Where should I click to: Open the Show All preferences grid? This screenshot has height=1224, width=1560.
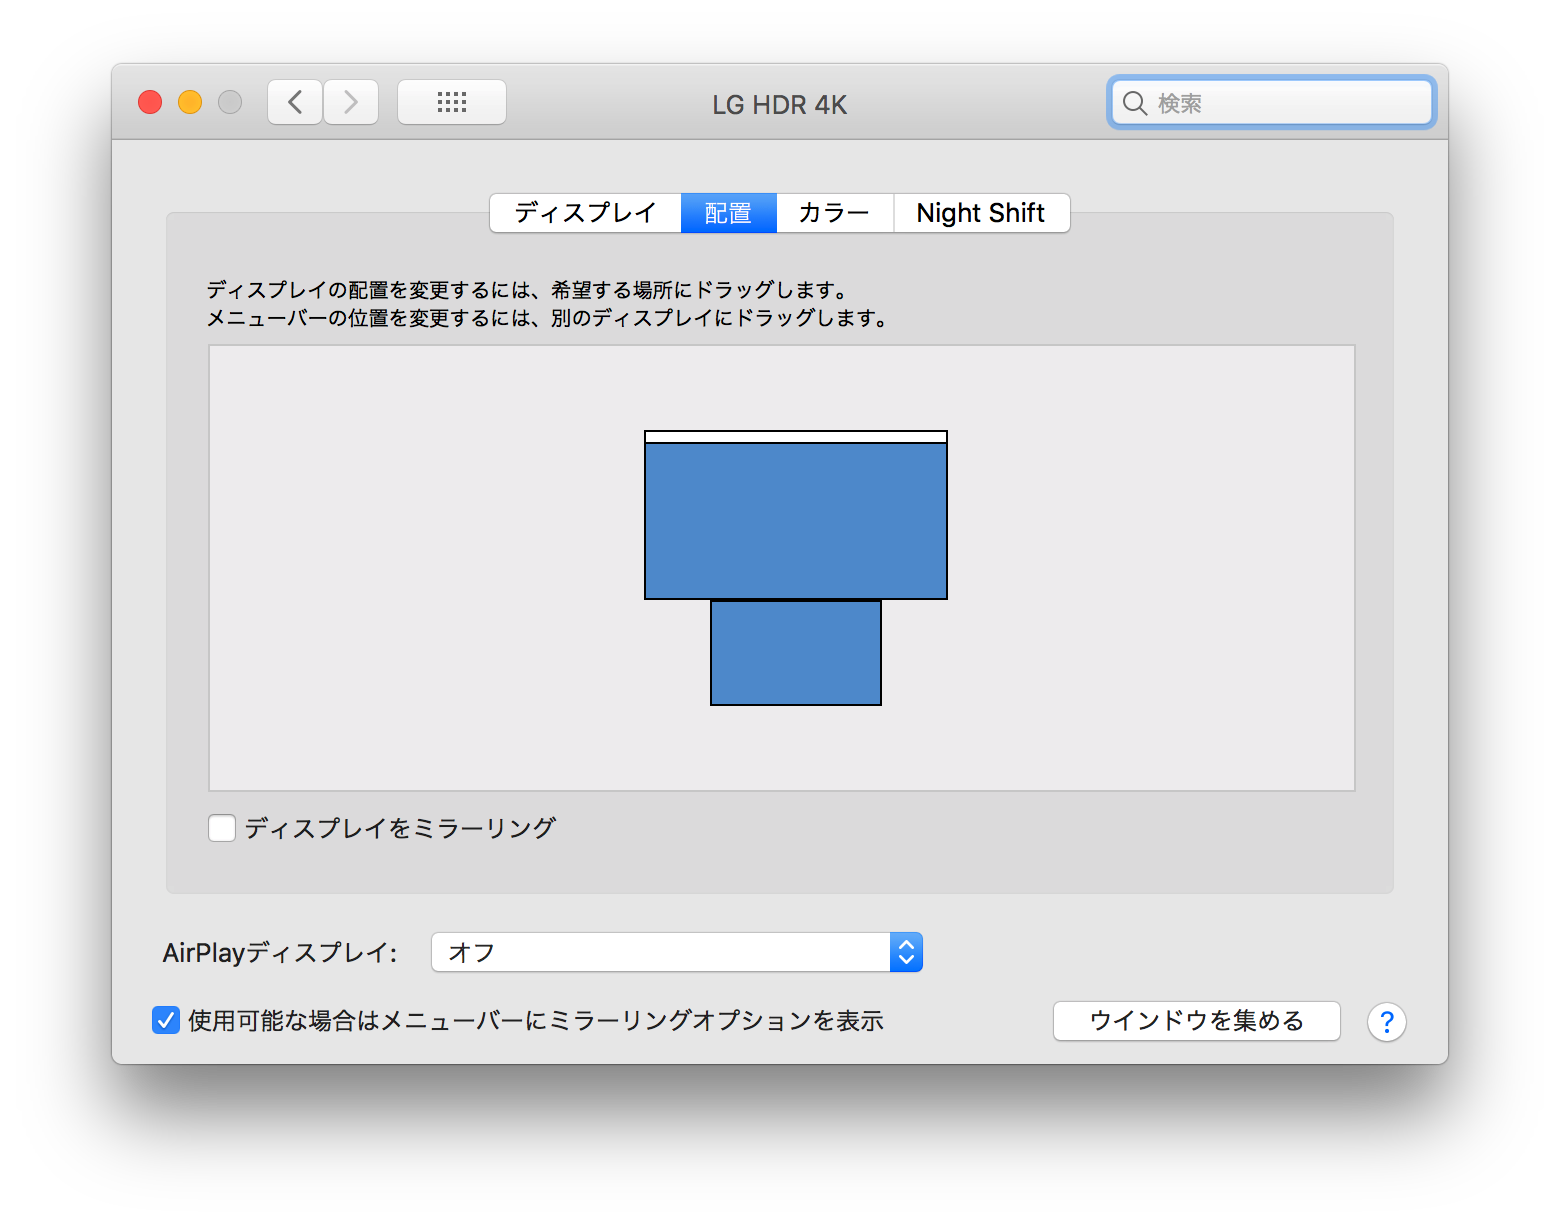point(452,102)
